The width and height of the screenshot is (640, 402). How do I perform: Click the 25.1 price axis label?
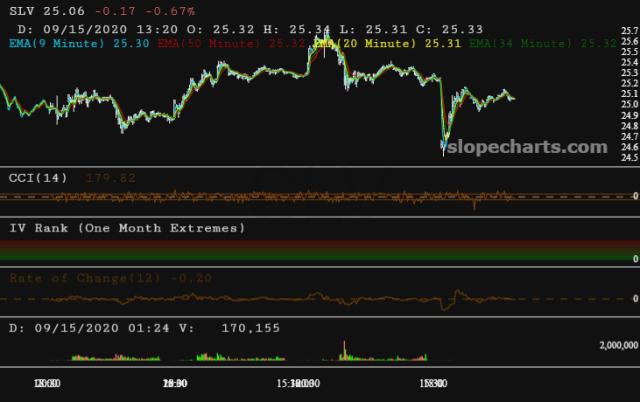[x=629, y=94]
